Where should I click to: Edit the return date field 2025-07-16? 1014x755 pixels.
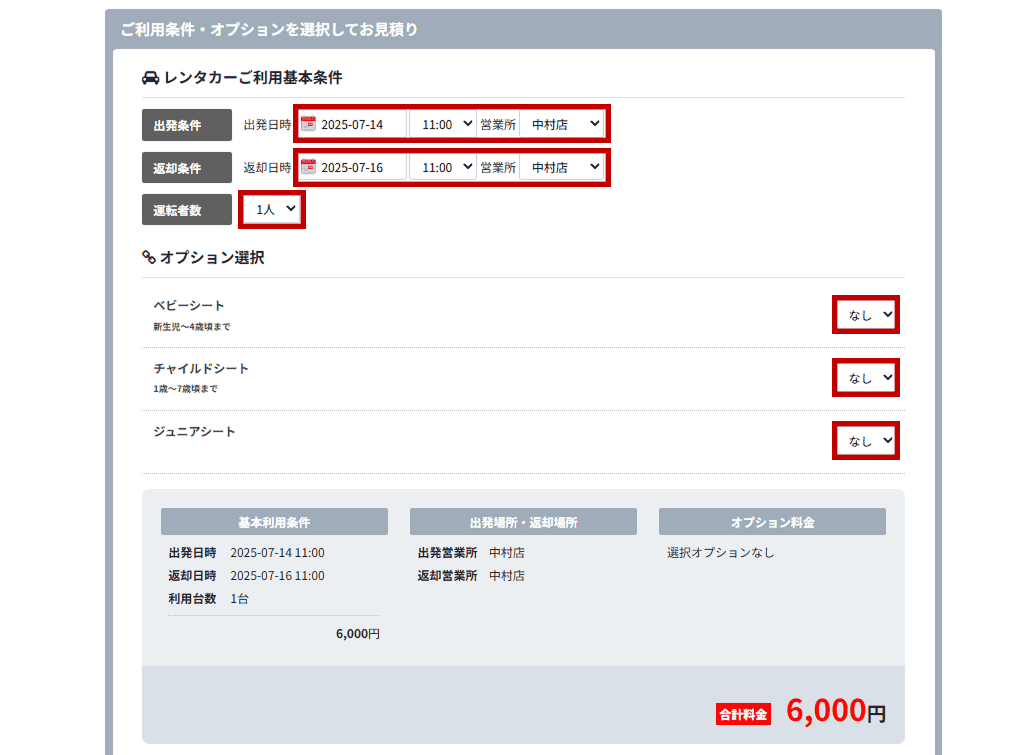[x=353, y=168]
